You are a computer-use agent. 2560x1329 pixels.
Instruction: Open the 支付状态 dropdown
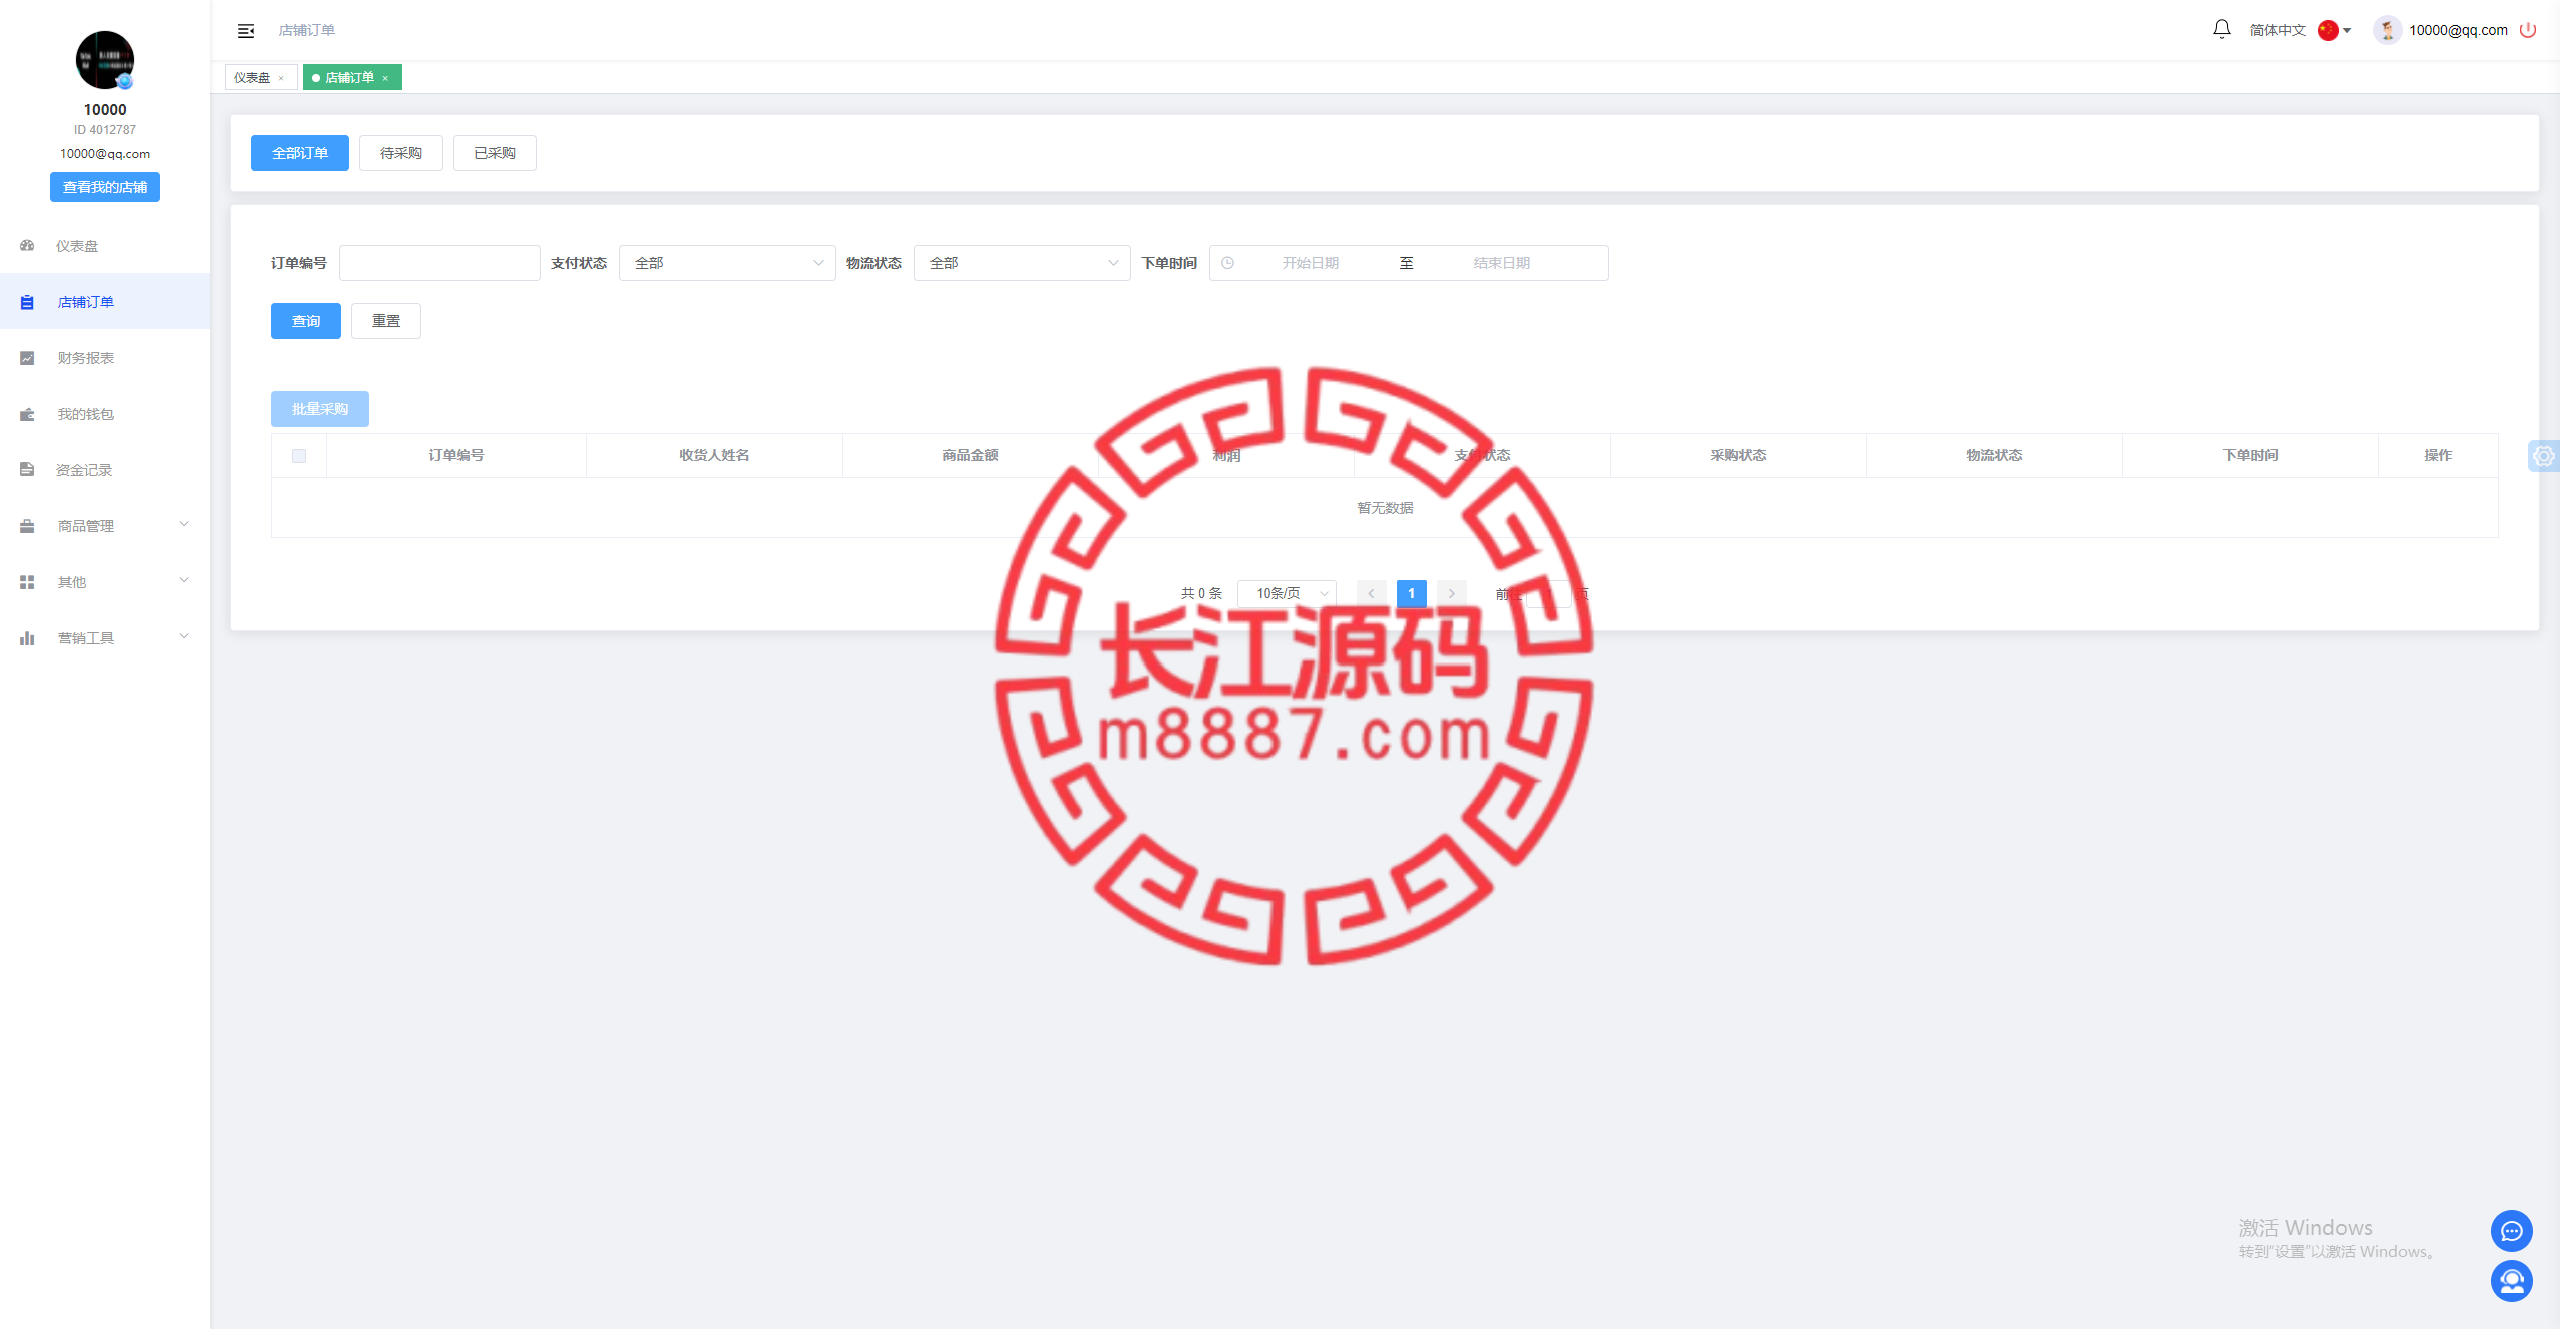(x=727, y=263)
